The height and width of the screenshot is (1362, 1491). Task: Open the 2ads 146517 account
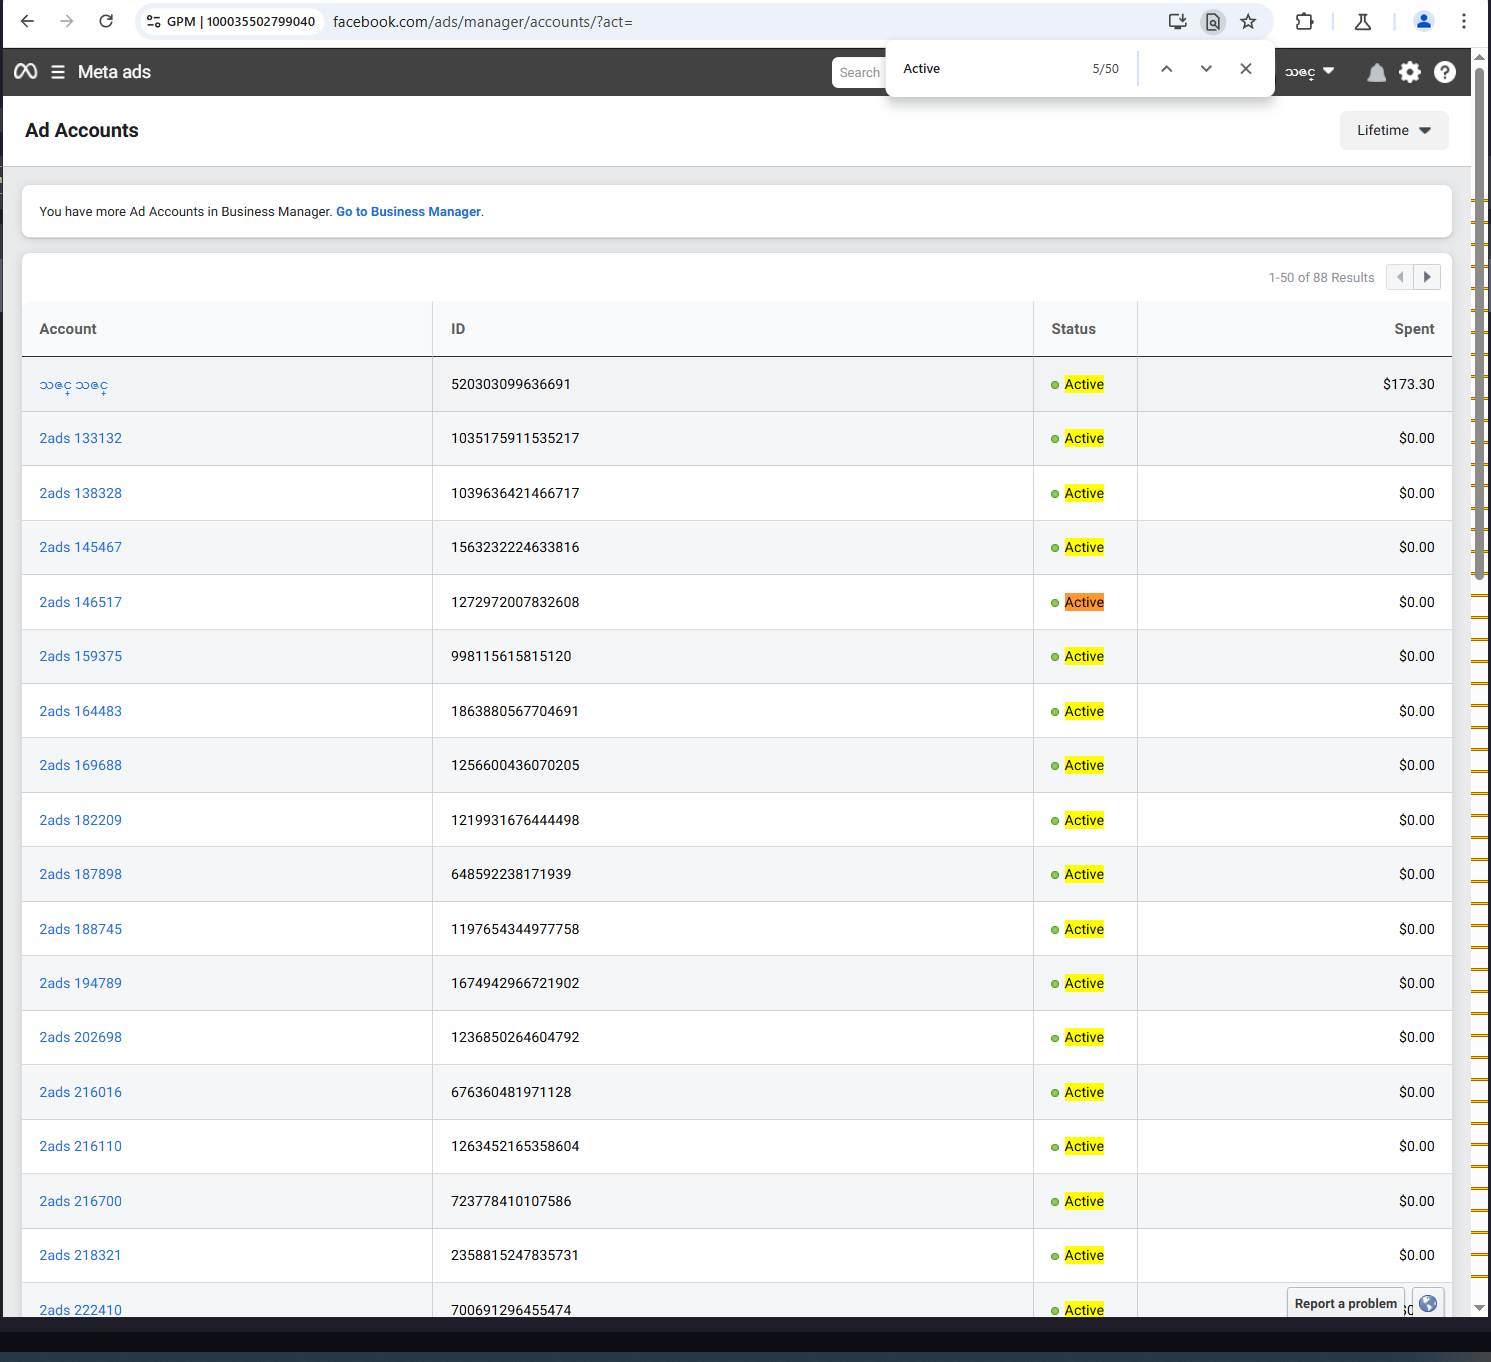(x=80, y=602)
